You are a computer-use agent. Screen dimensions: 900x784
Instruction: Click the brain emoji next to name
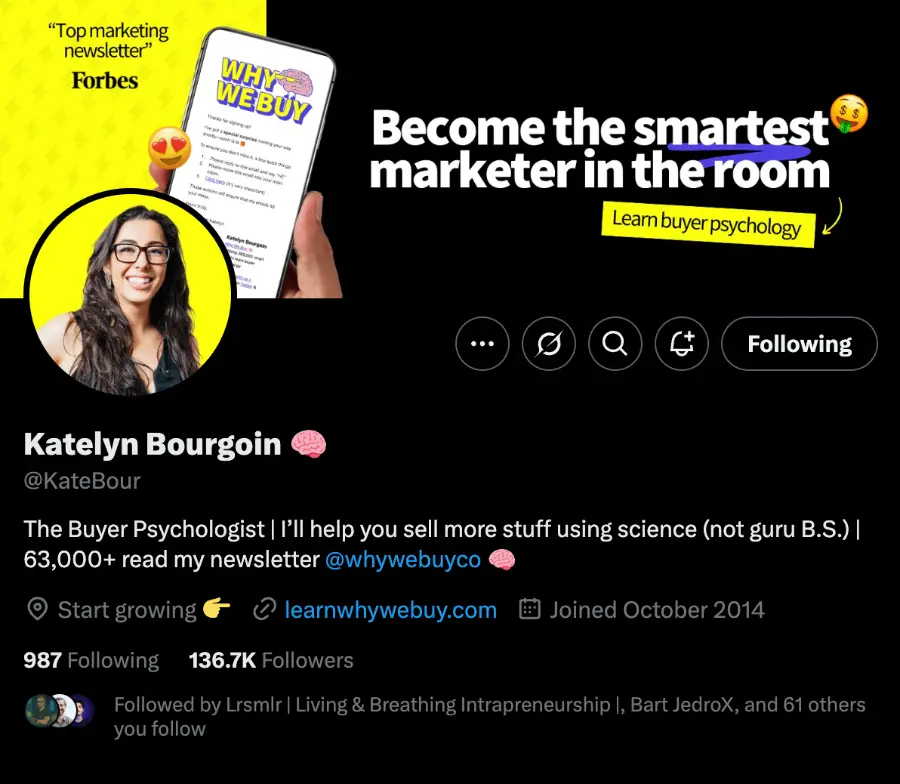click(x=308, y=445)
